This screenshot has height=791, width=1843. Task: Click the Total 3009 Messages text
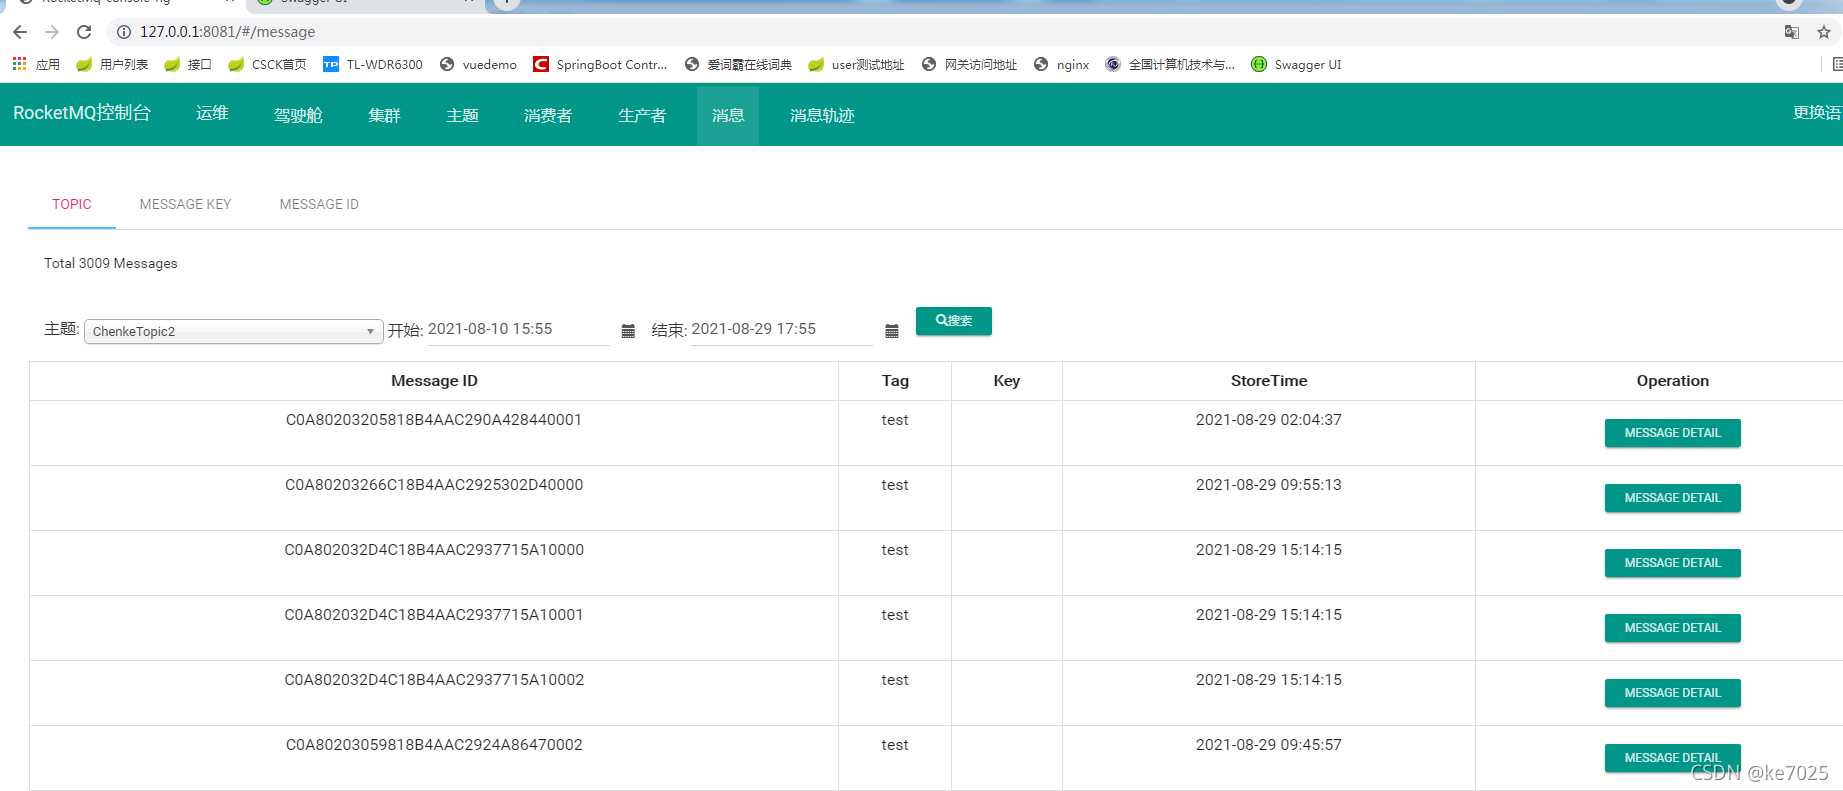point(111,263)
